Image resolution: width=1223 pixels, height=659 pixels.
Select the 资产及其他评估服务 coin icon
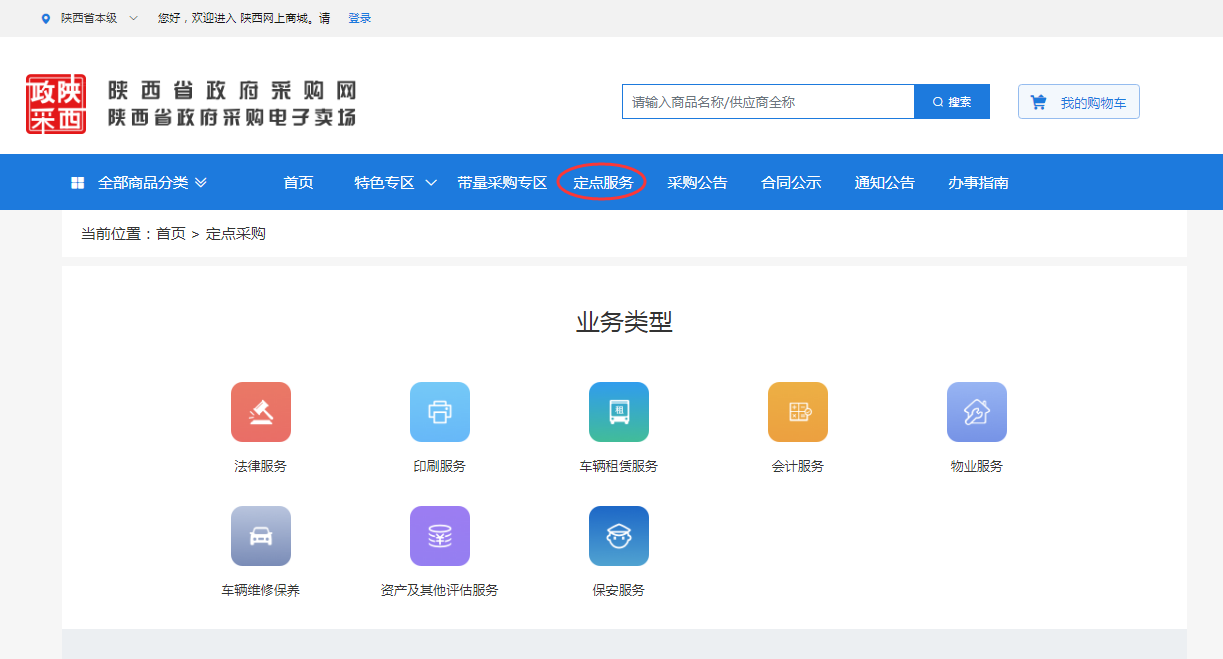click(x=440, y=536)
